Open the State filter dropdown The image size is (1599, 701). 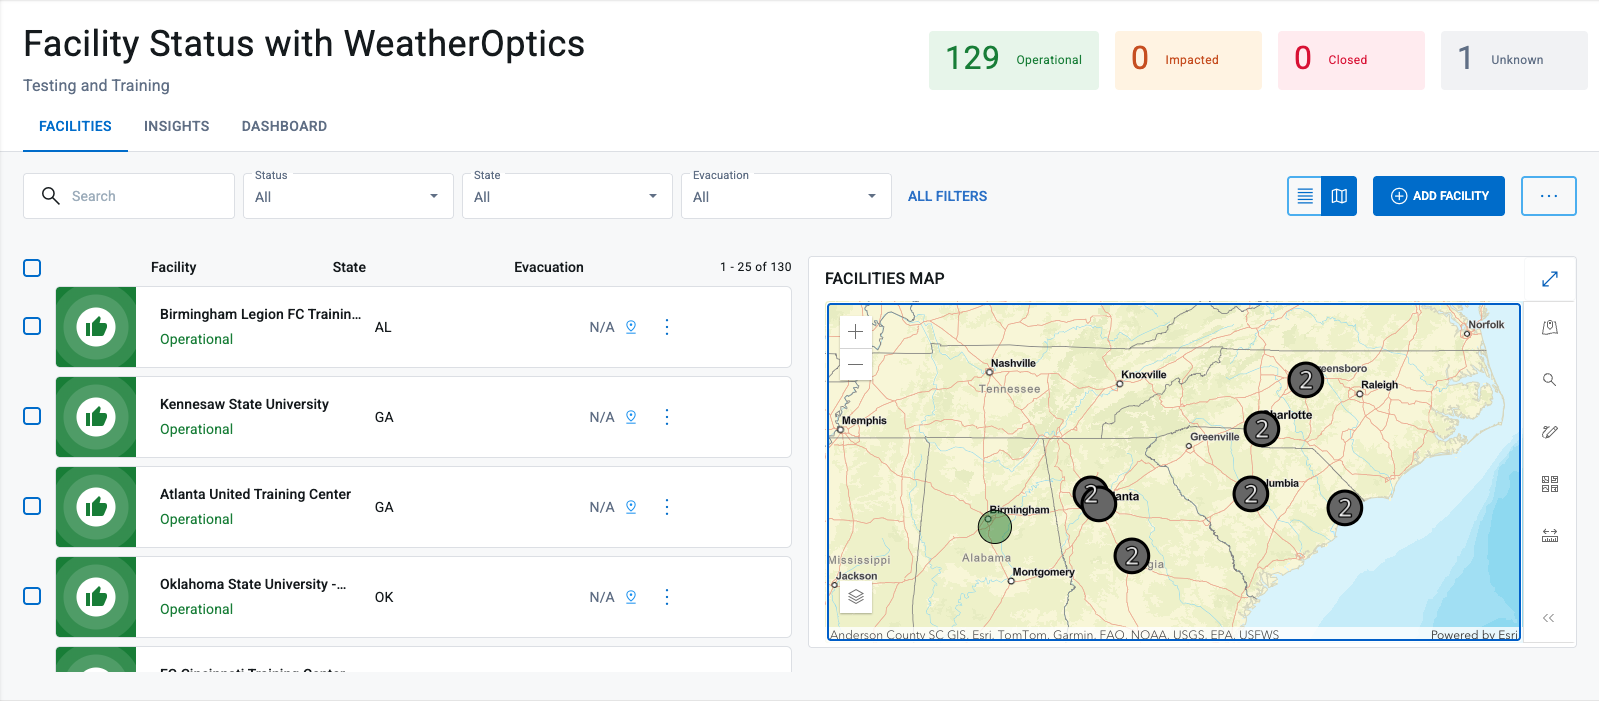[567, 196]
